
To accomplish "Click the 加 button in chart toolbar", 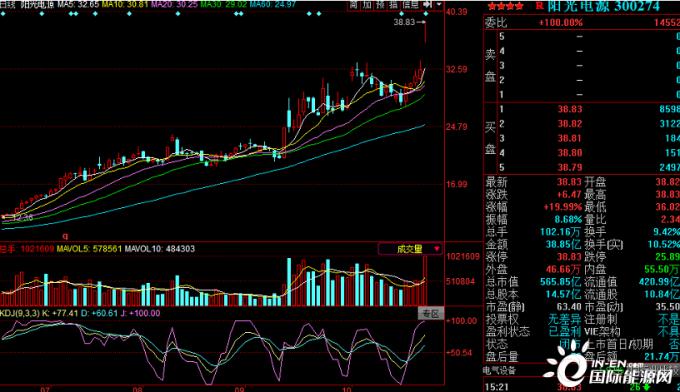I will 367,5.
